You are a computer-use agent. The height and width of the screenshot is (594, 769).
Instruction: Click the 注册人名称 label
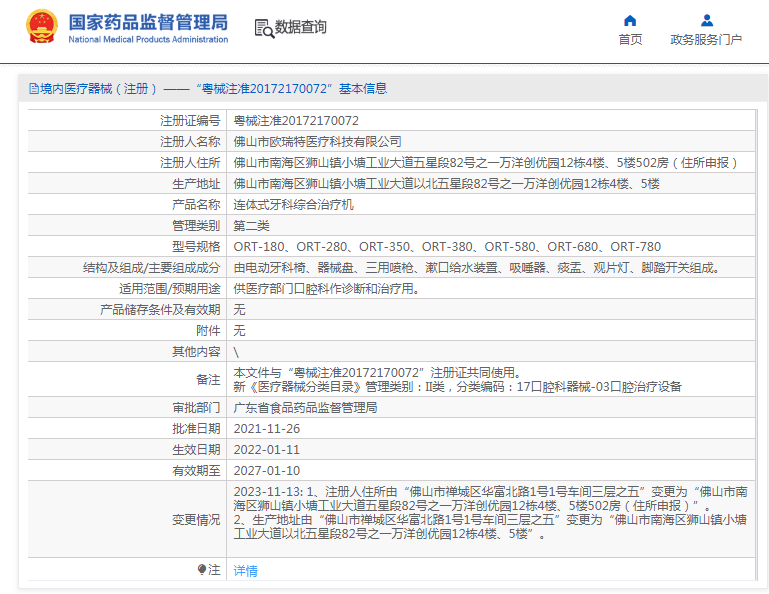click(x=190, y=142)
